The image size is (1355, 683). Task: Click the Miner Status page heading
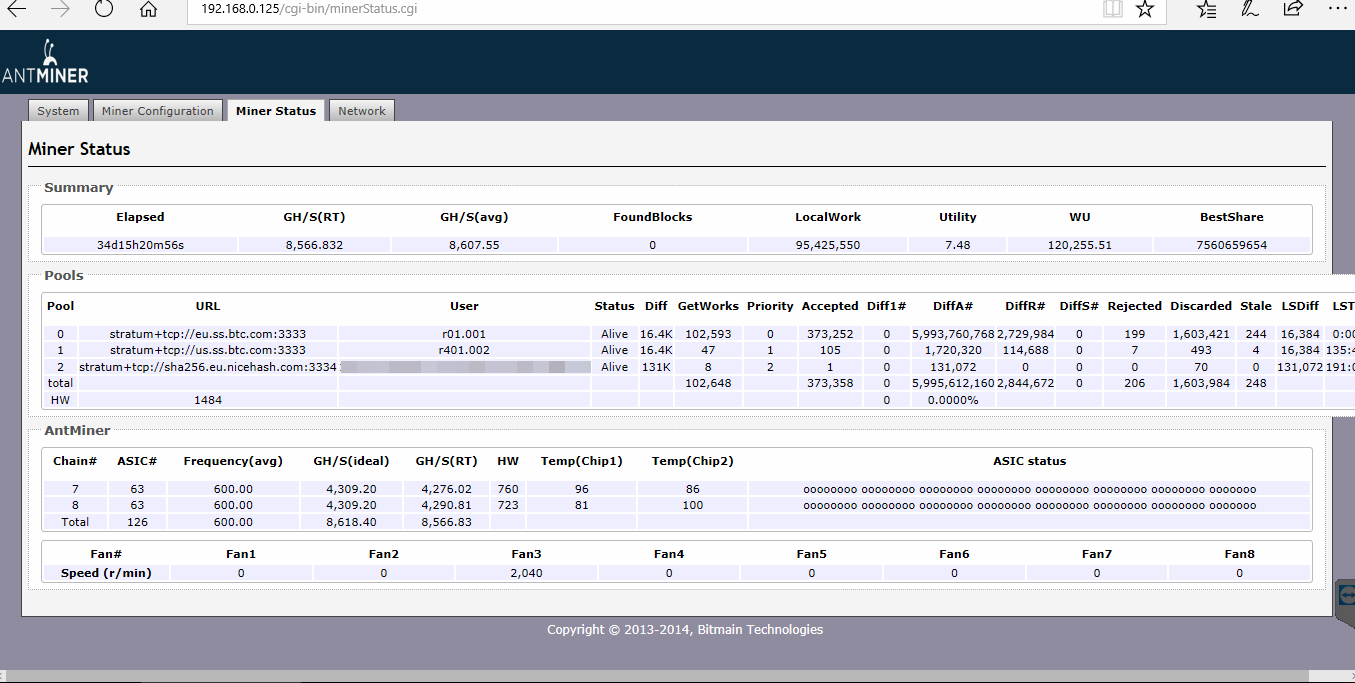point(79,149)
